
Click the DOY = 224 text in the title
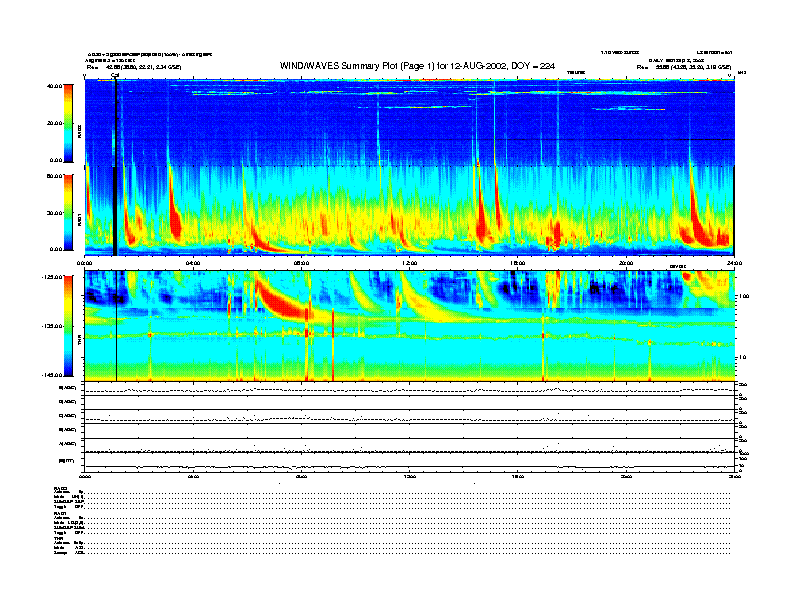533,66
